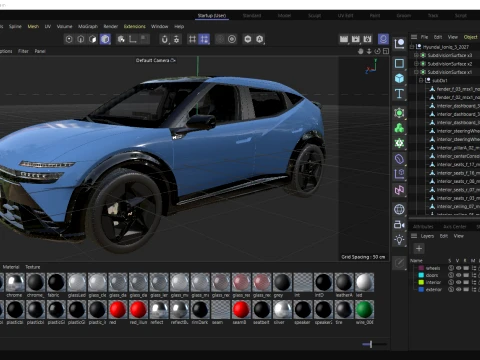This screenshot has width=480, height=360.
Task: Open Material manager Texture menu
Action: click(x=33, y=267)
